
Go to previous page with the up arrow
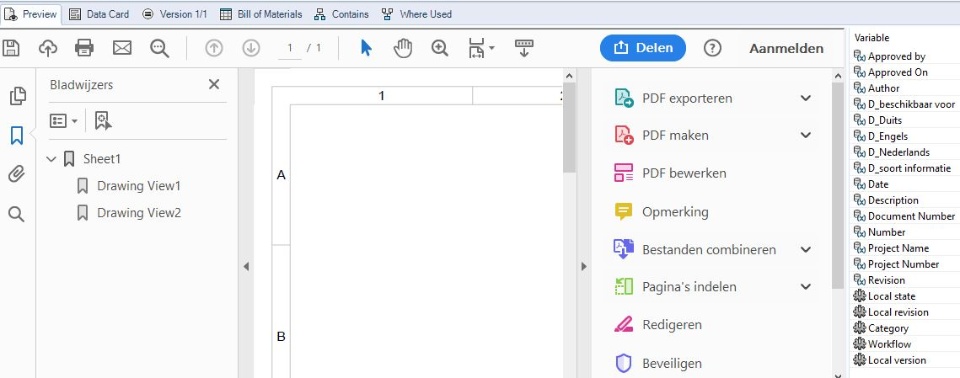click(214, 48)
